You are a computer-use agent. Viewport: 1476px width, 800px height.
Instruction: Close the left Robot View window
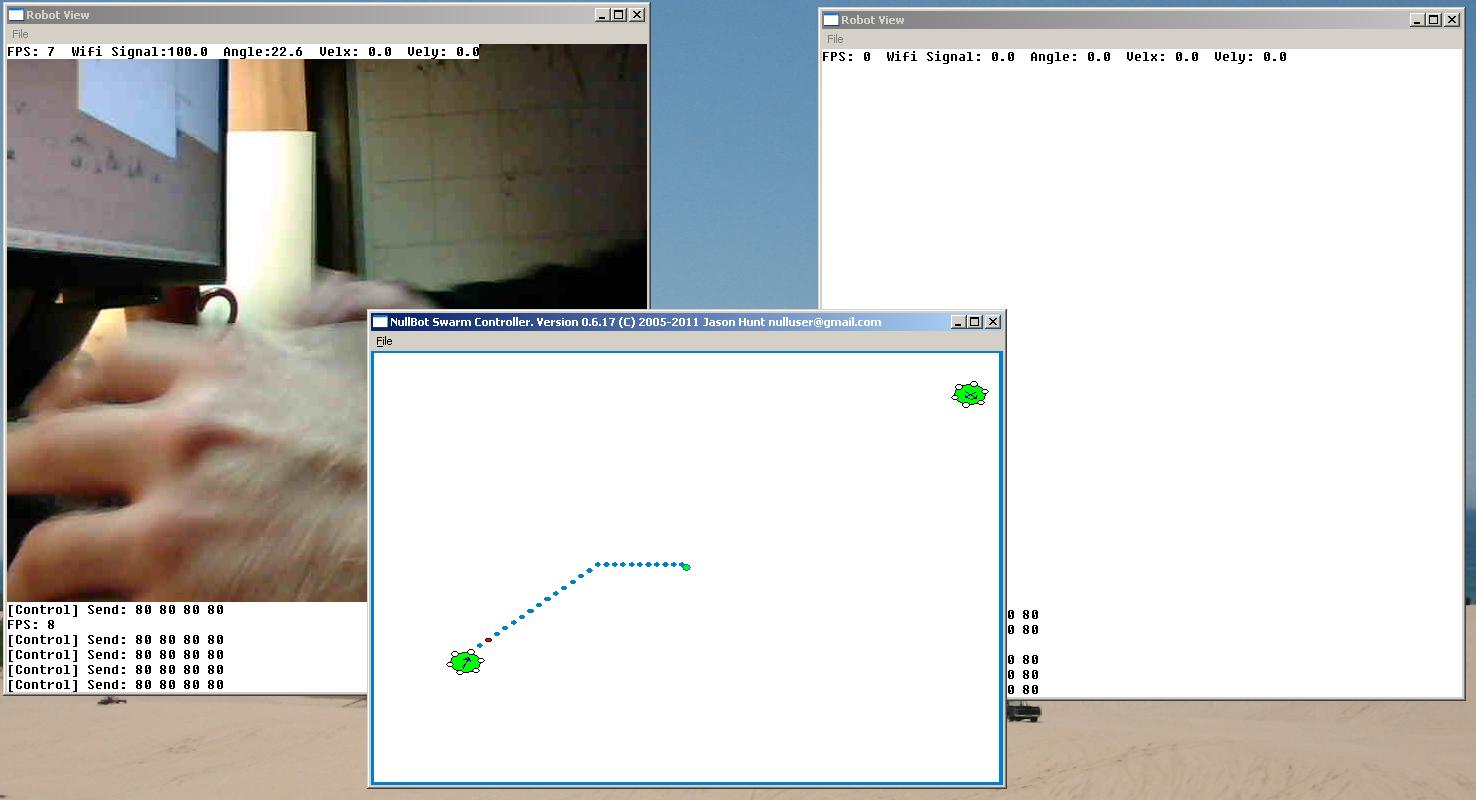[x=637, y=15]
